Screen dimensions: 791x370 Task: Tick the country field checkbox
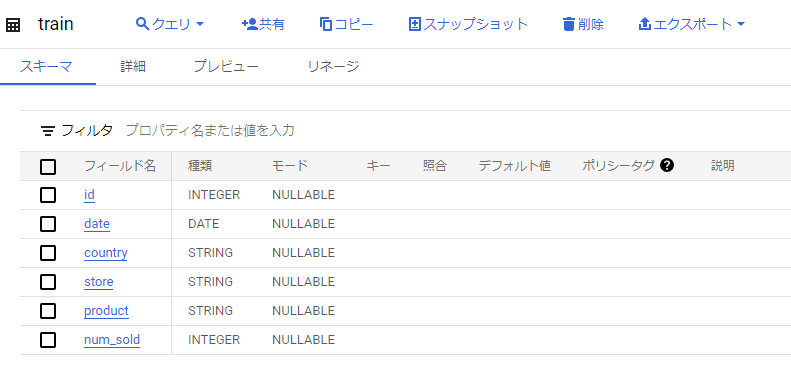tap(48, 253)
